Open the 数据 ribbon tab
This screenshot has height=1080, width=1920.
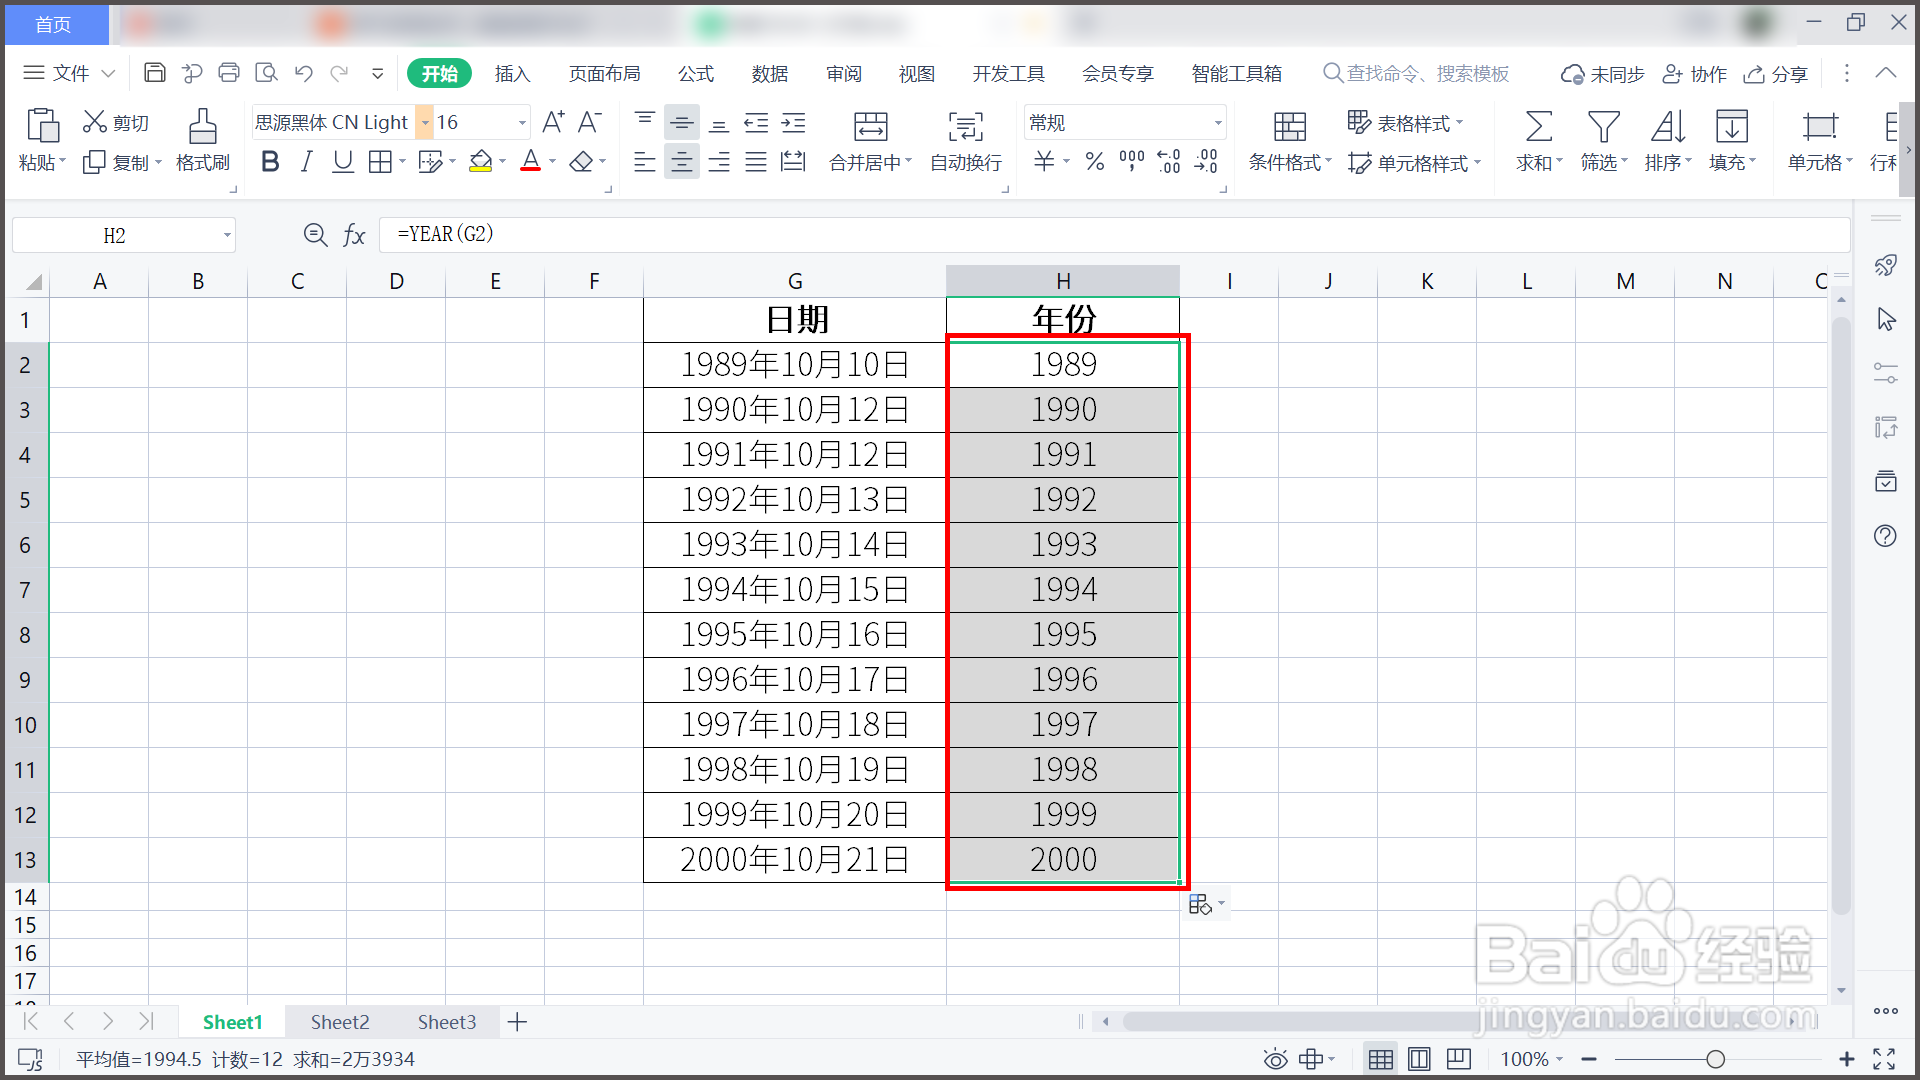[x=770, y=73]
